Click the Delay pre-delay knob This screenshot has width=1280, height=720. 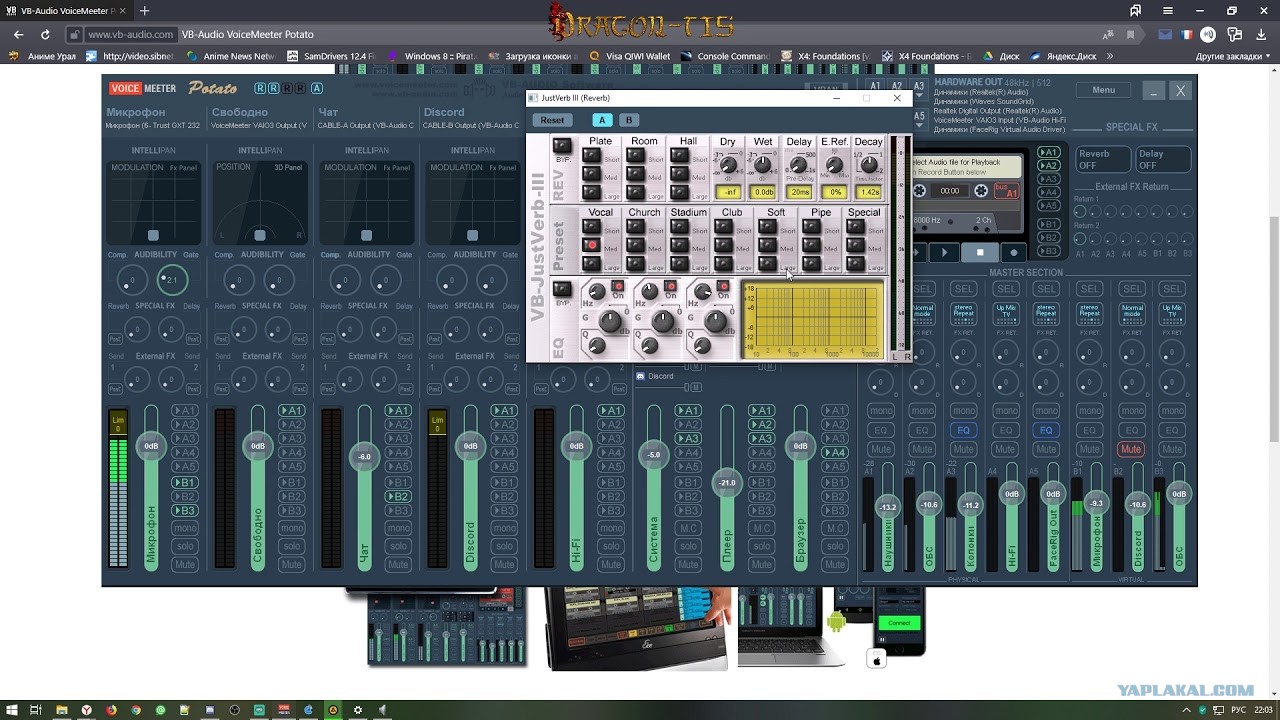tap(799, 165)
